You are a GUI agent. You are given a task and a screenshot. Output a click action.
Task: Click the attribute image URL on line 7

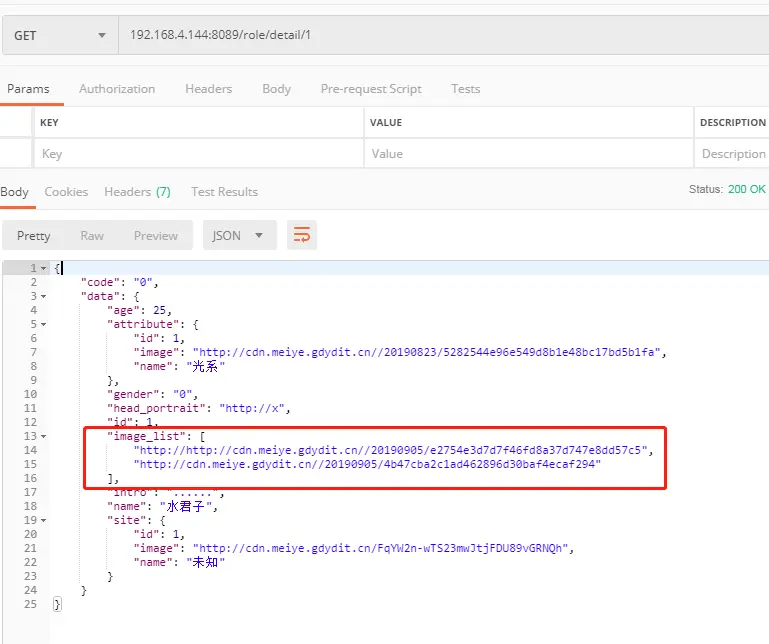tap(427, 352)
